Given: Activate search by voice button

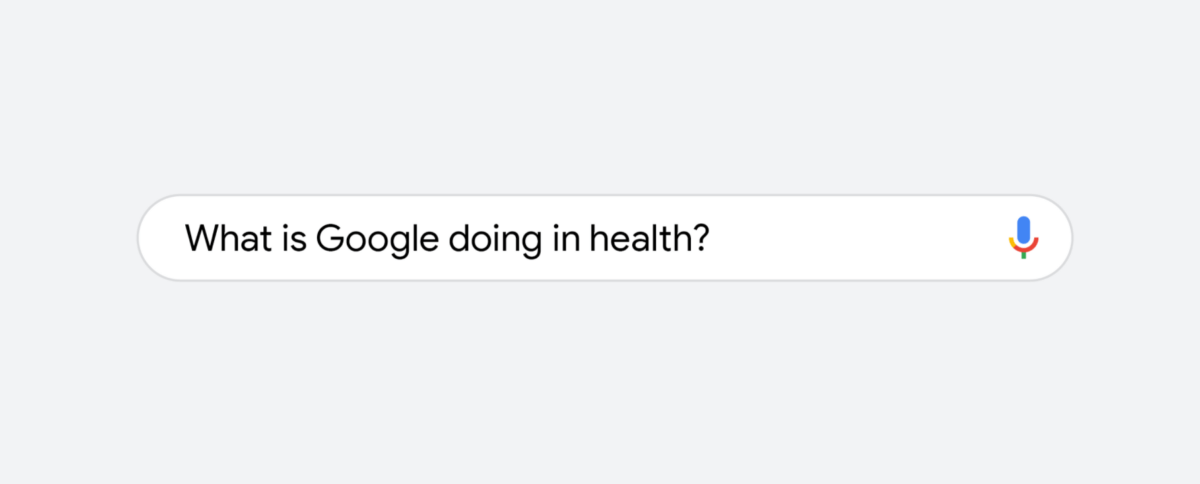Looking at the screenshot, I should click(x=1023, y=238).
